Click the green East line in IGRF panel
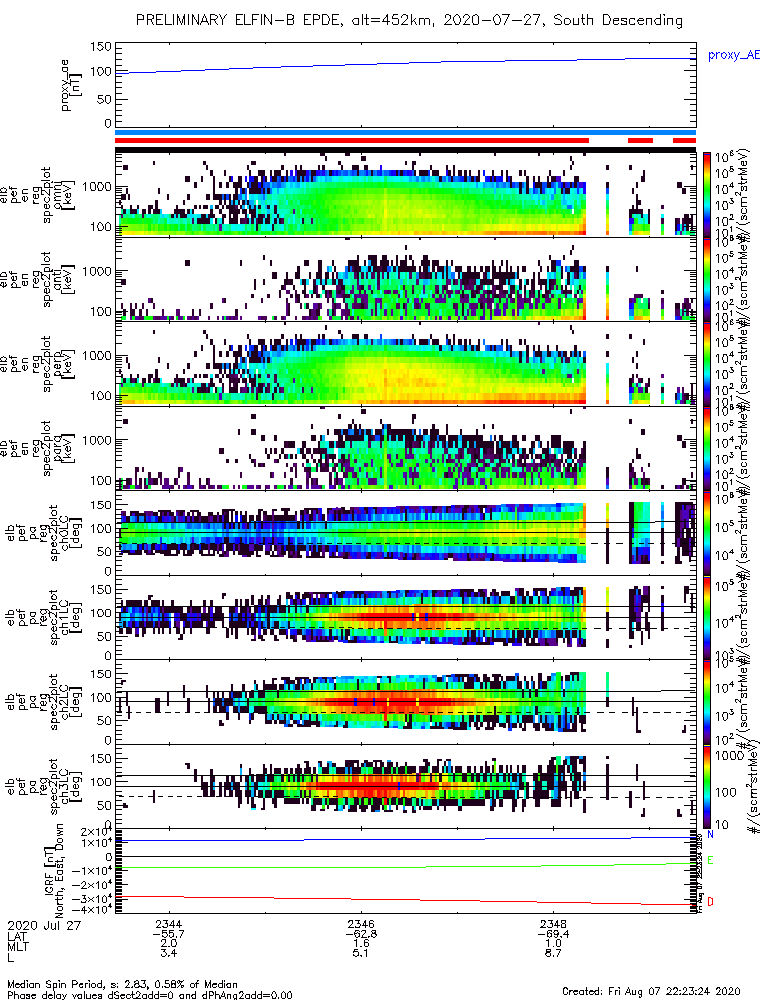Viewport: 775px width, 1000px height. click(405, 867)
